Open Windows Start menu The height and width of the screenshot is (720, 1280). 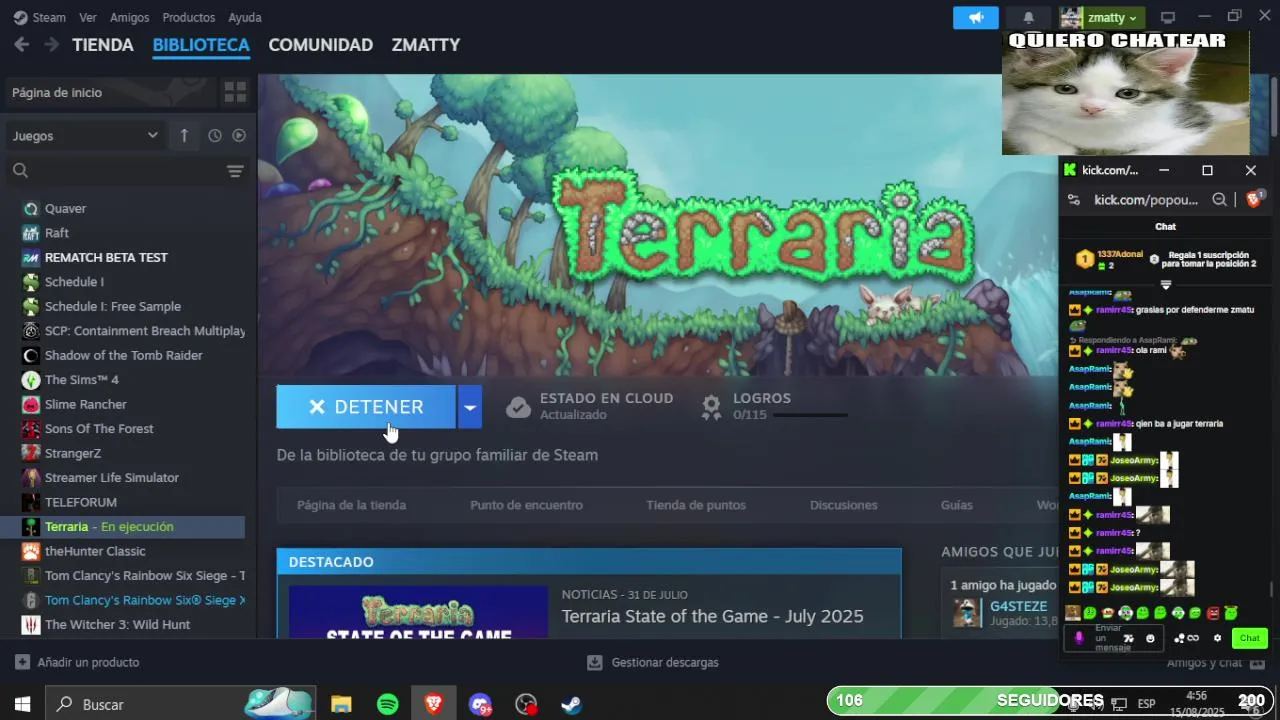pyautogui.click(x=22, y=704)
